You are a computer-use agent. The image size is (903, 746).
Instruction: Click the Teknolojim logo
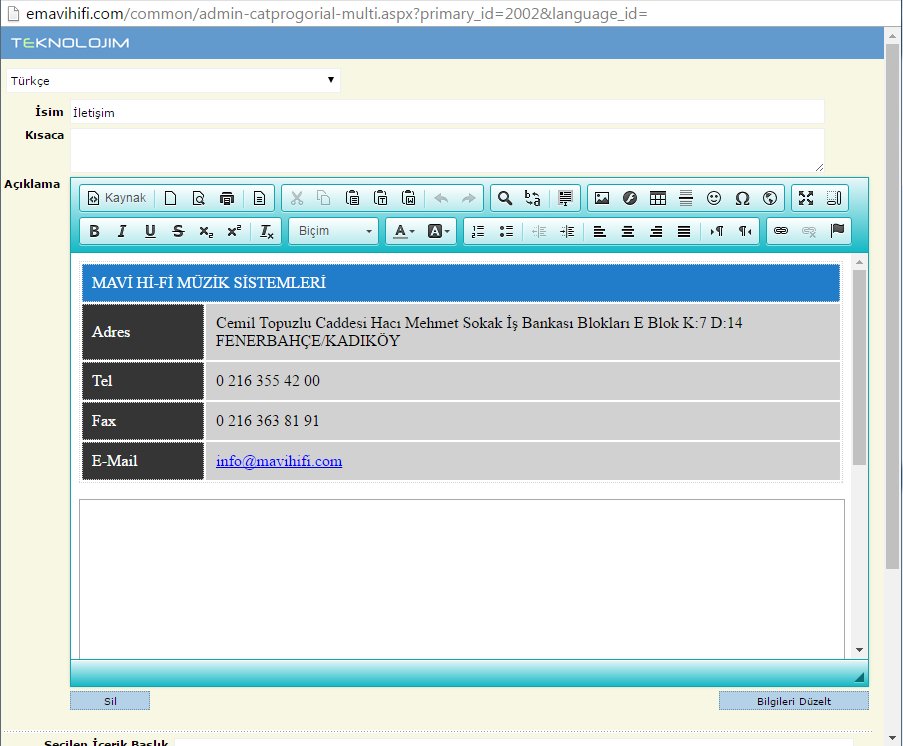(70, 43)
